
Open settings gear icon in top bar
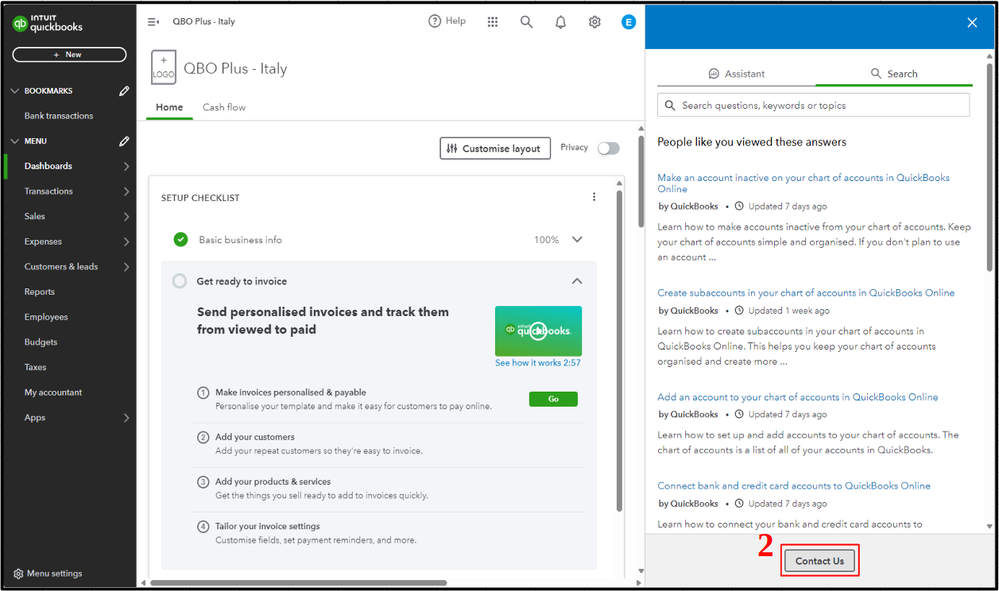pos(594,22)
